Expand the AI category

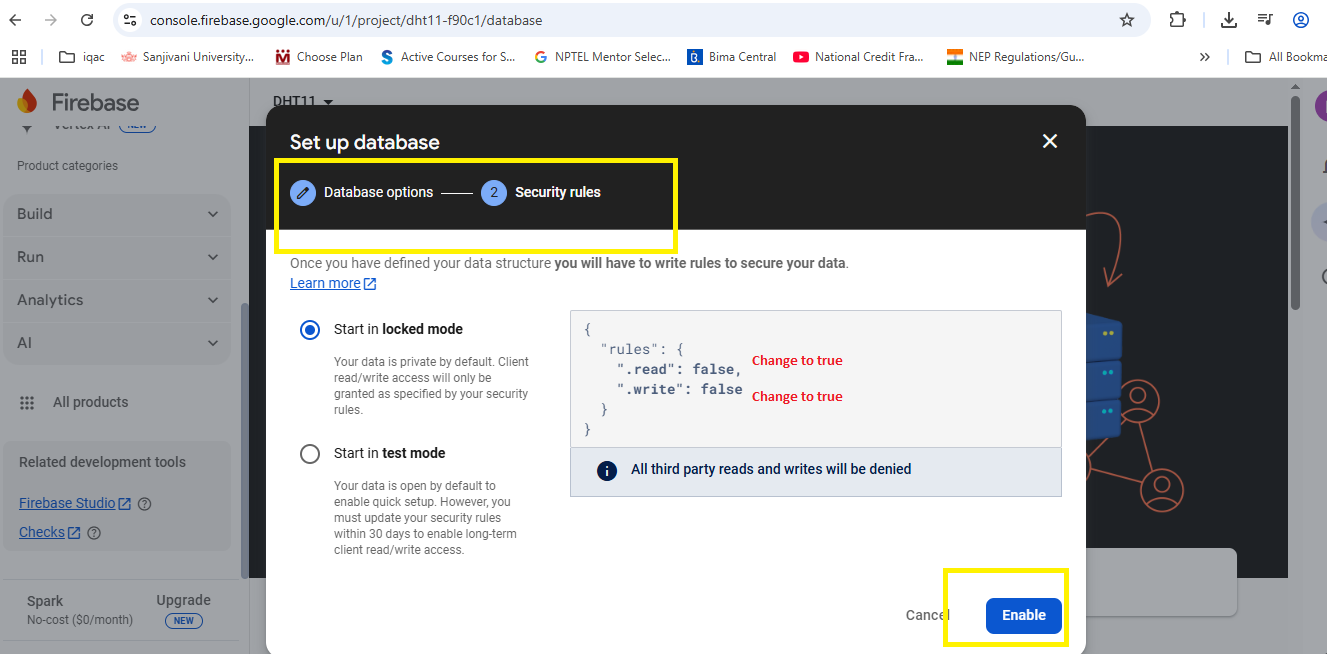tap(117, 343)
